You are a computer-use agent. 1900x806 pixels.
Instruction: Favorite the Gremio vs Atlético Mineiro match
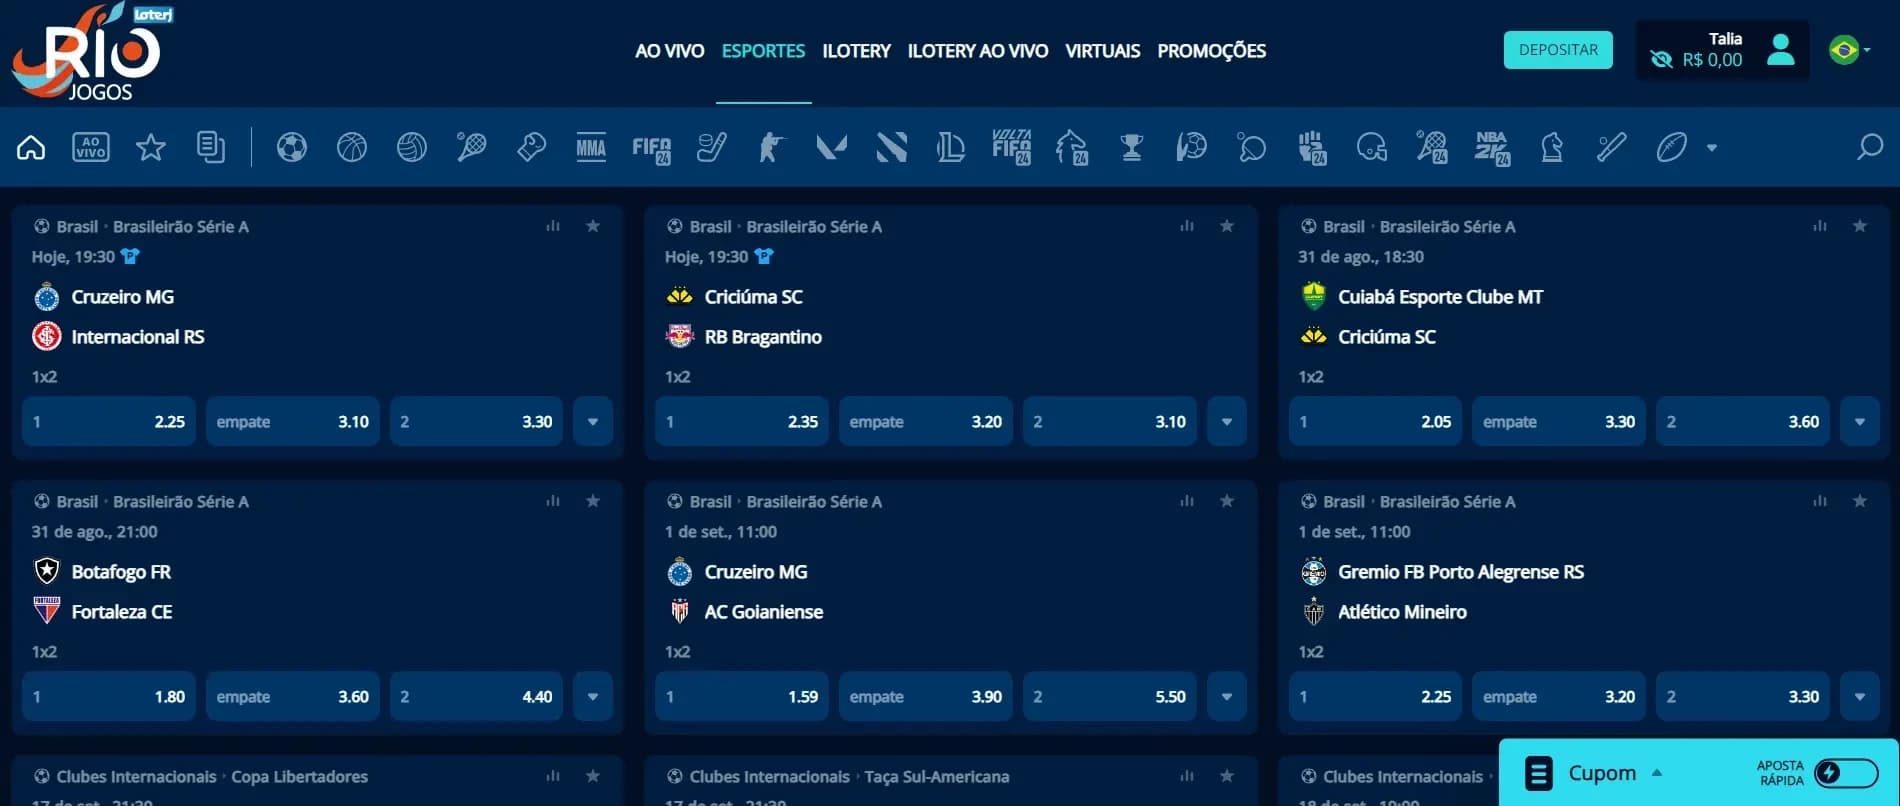pos(1860,501)
